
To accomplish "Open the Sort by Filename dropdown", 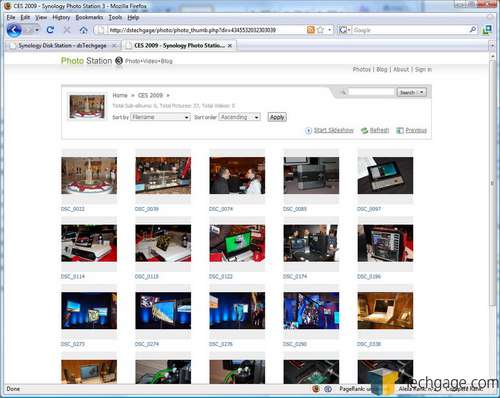I will click(160, 117).
